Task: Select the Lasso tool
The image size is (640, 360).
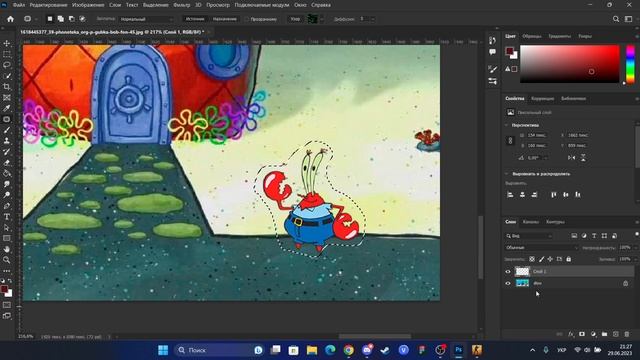Action: [7, 65]
